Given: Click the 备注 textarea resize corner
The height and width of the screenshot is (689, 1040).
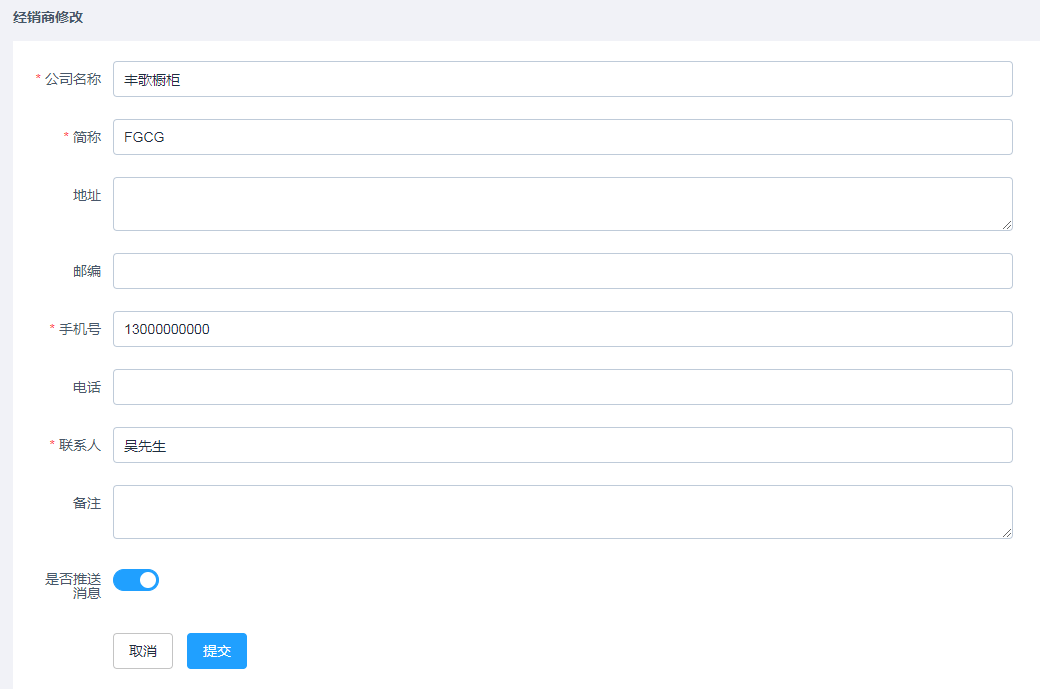Looking at the screenshot, I should tap(1007, 533).
